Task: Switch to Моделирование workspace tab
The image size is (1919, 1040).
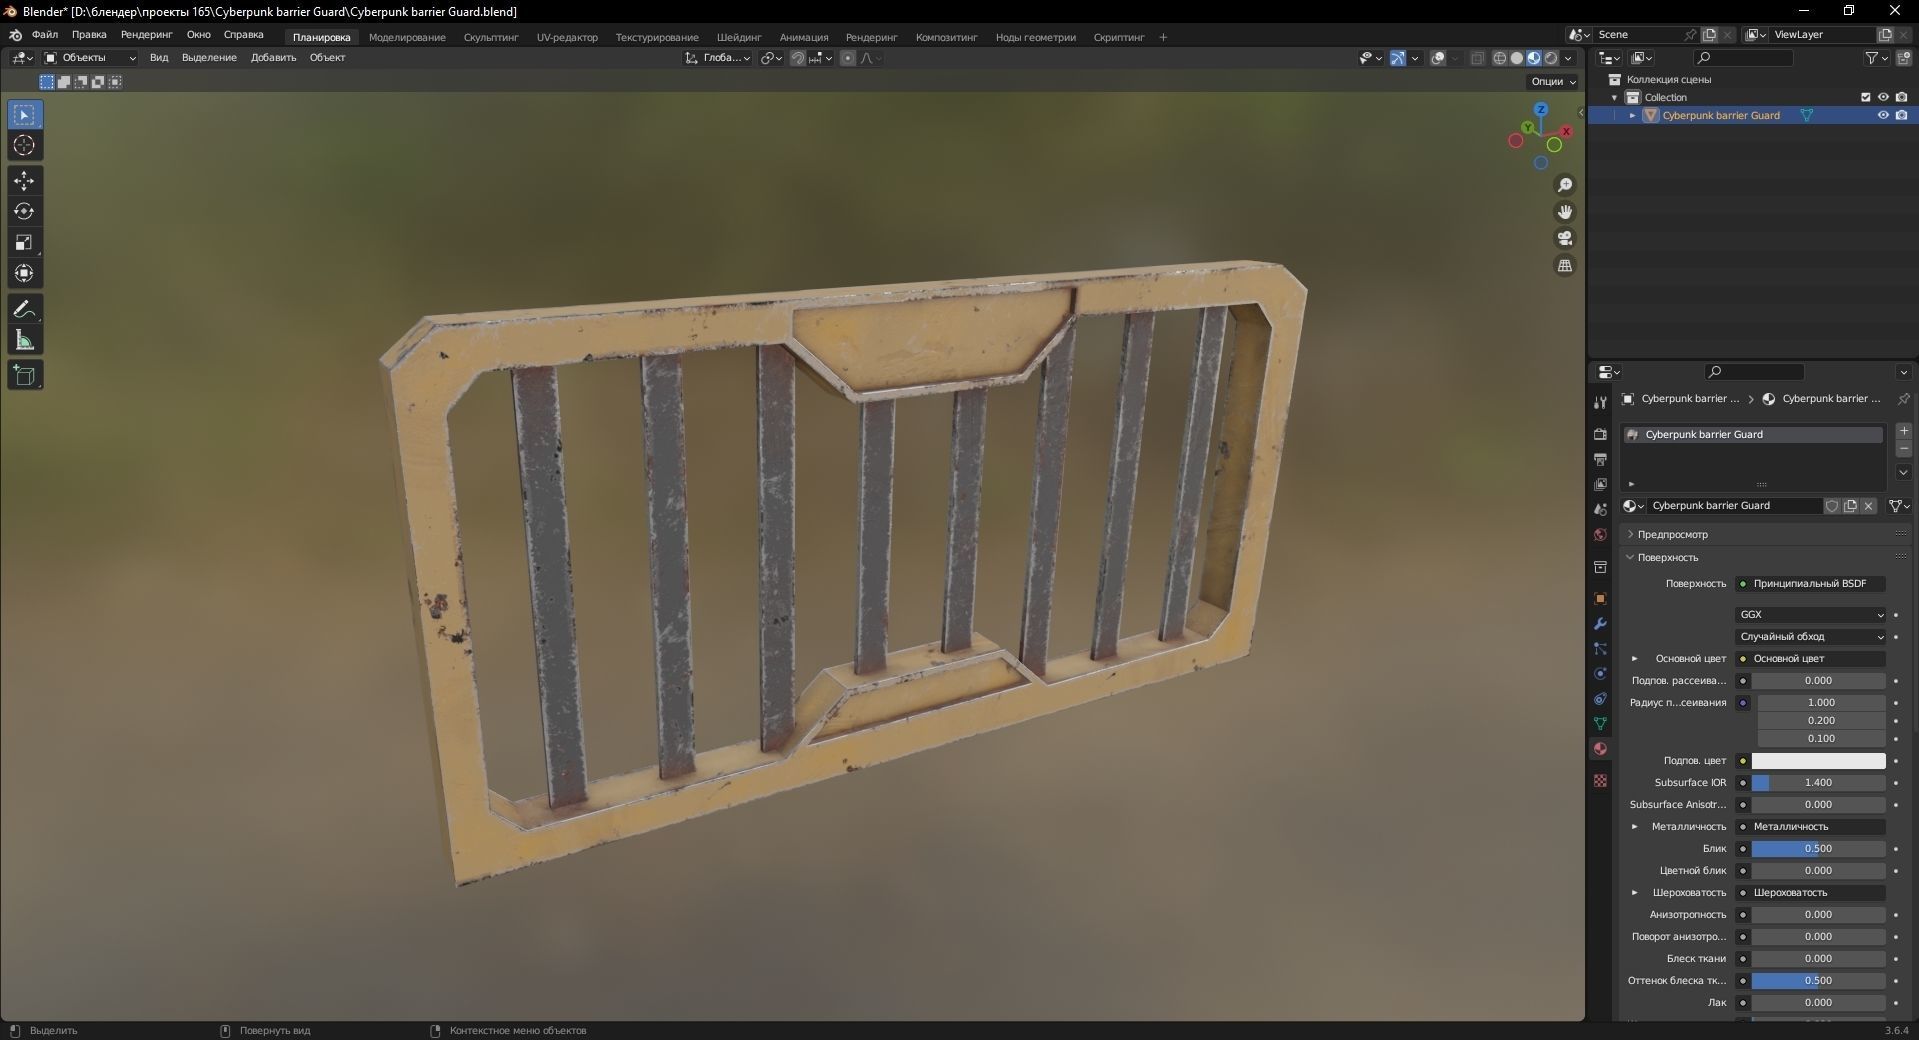Action: click(407, 37)
